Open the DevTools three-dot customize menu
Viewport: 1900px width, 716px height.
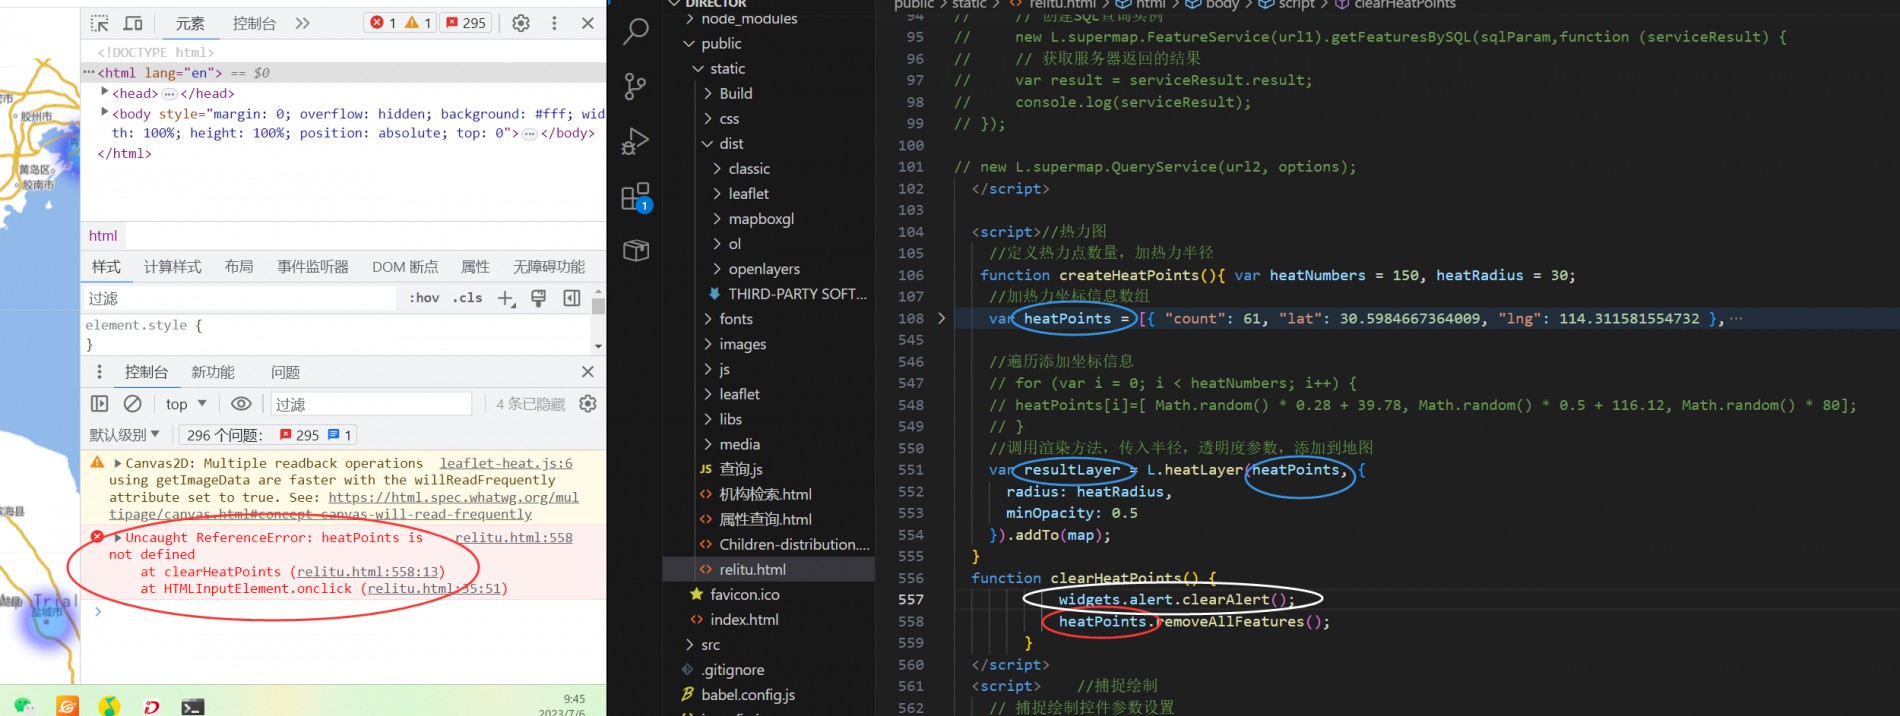[x=554, y=23]
